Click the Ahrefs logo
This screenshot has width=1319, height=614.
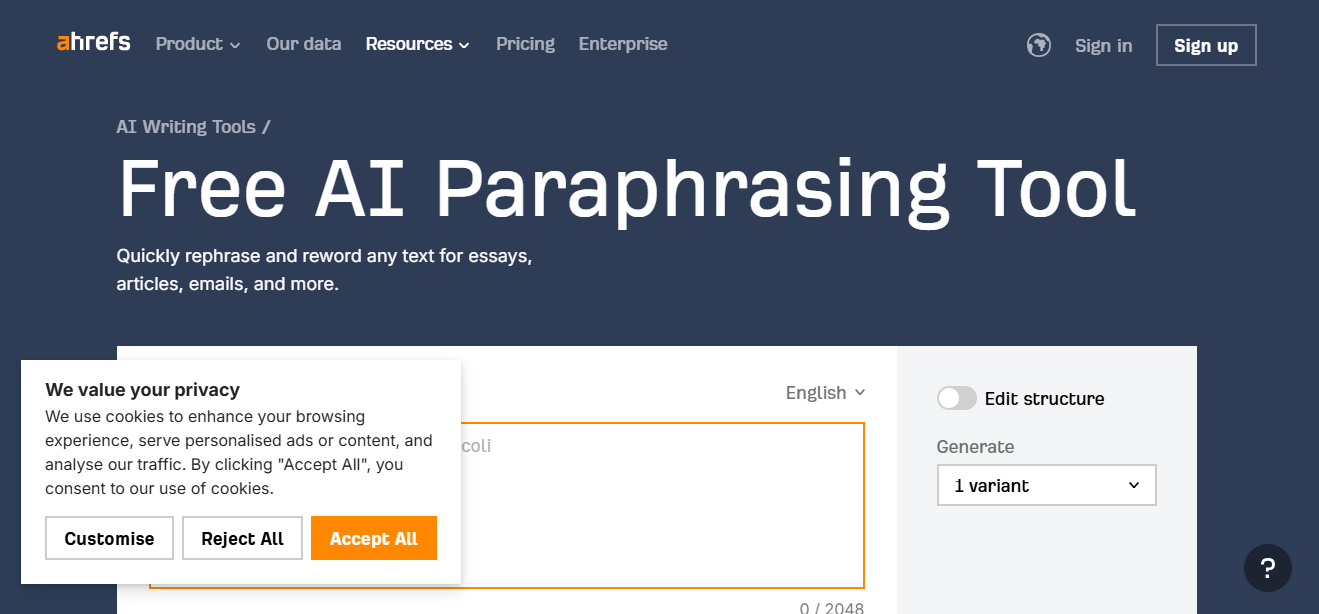[x=94, y=42]
